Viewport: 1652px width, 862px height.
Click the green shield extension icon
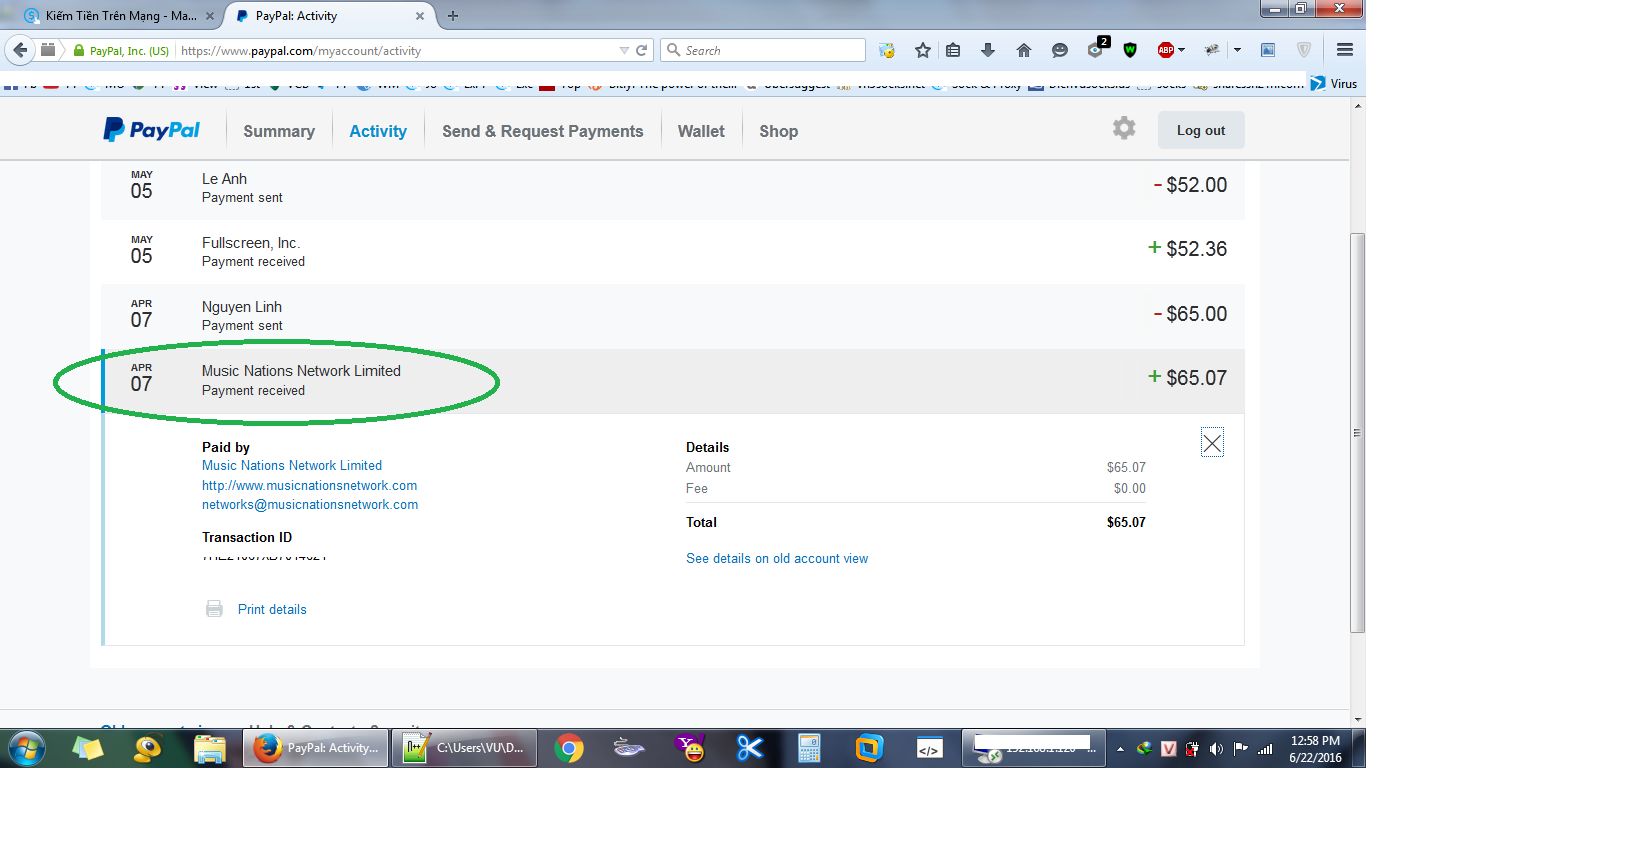pyautogui.click(x=1130, y=50)
